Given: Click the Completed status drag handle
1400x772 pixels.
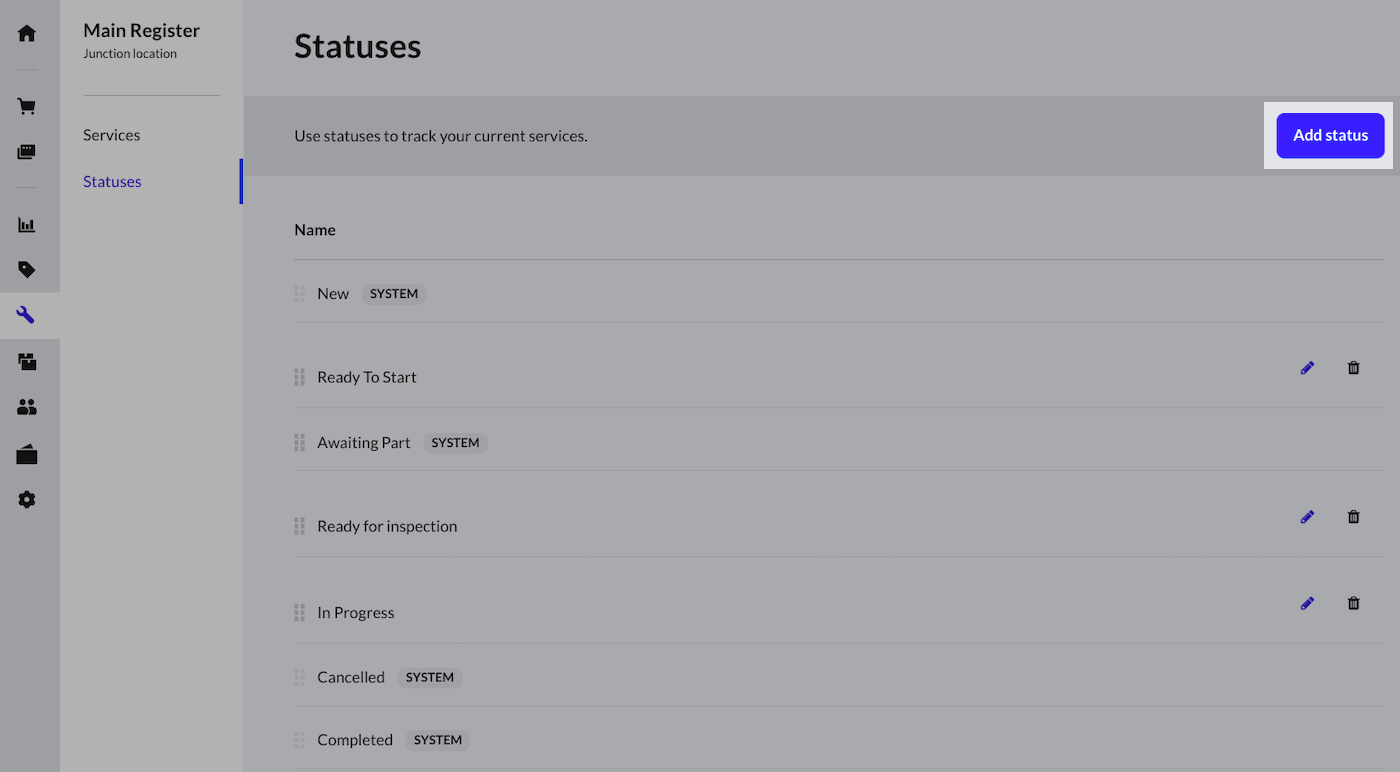Looking at the screenshot, I should (x=299, y=740).
